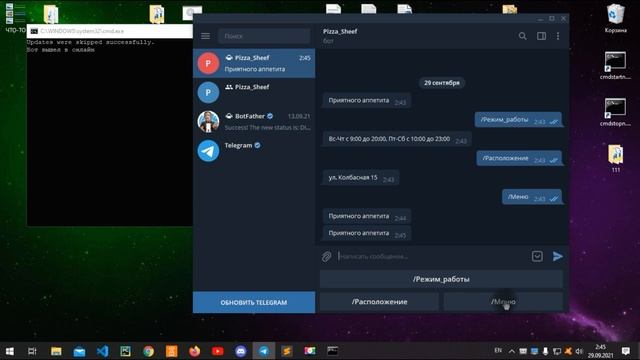Open the Pizza_Sheef group chat in list
Viewport: 640px width, 360px height.
pyautogui.click(x=254, y=92)
